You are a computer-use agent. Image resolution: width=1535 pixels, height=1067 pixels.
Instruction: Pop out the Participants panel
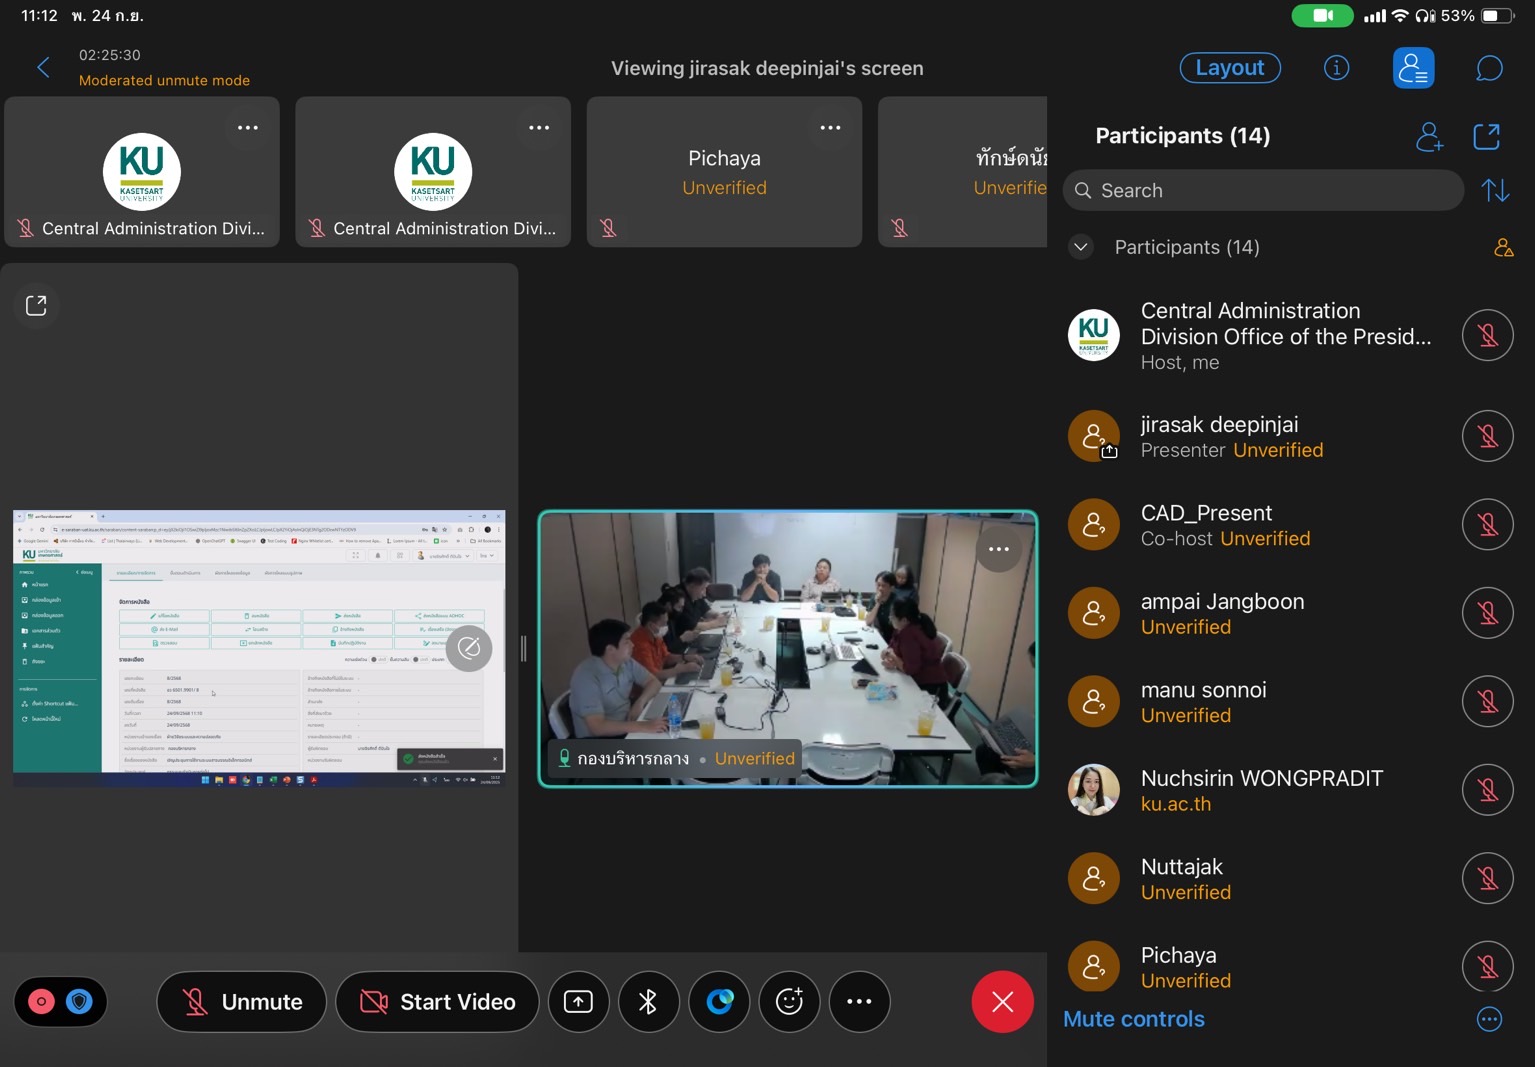1487,136
